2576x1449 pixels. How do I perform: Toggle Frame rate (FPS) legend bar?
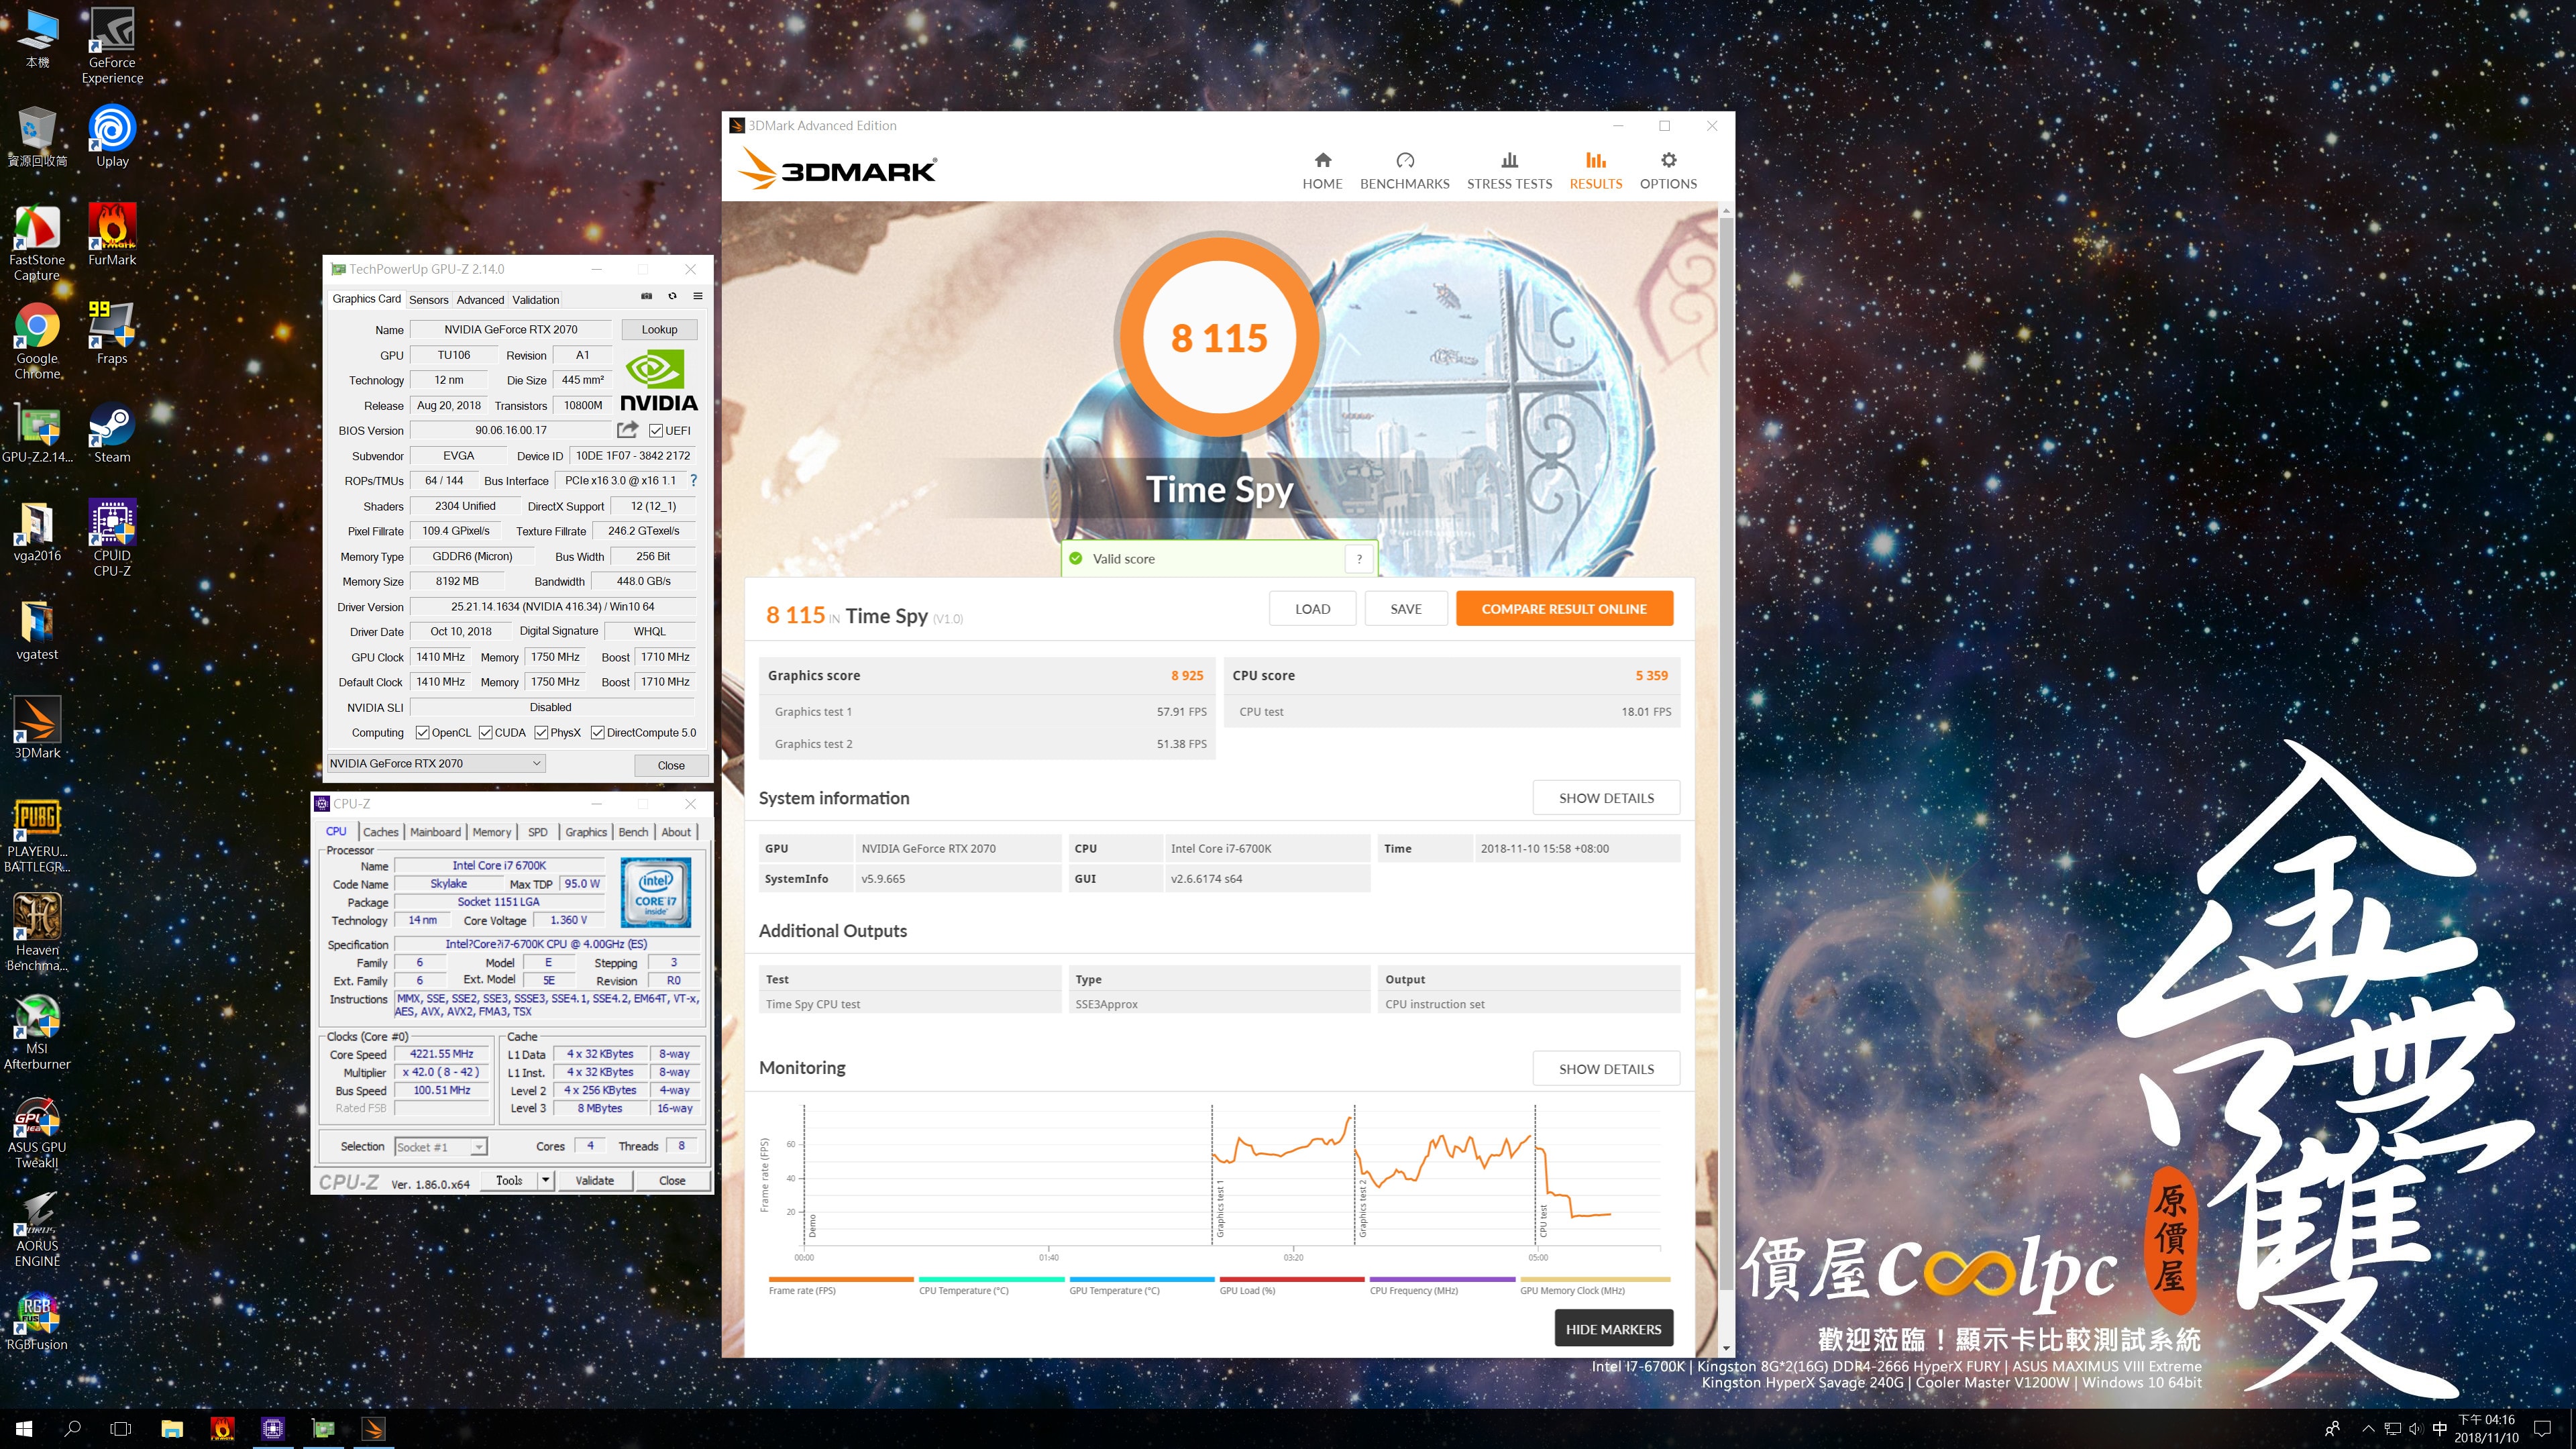pyautogui.click(x=841, y=1279)
